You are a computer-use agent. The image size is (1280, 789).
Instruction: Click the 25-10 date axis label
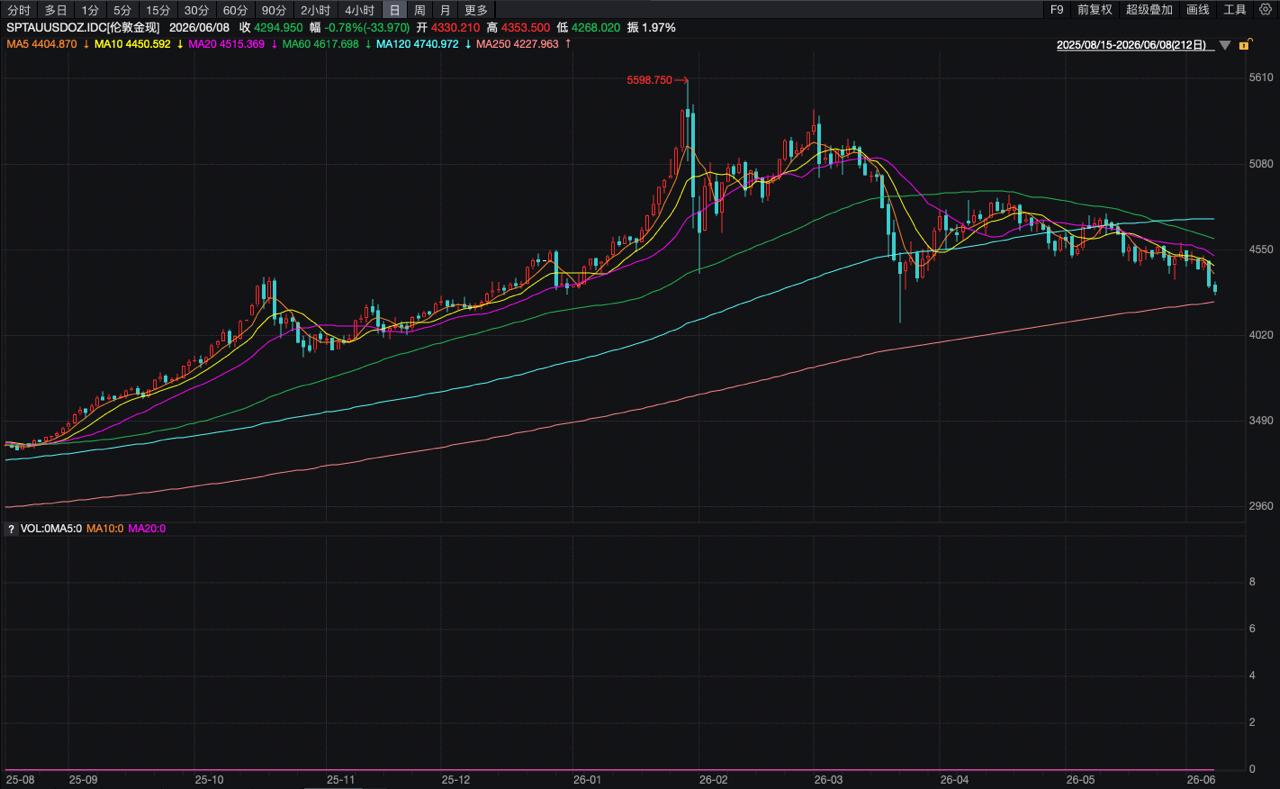(x=210, y=779)
